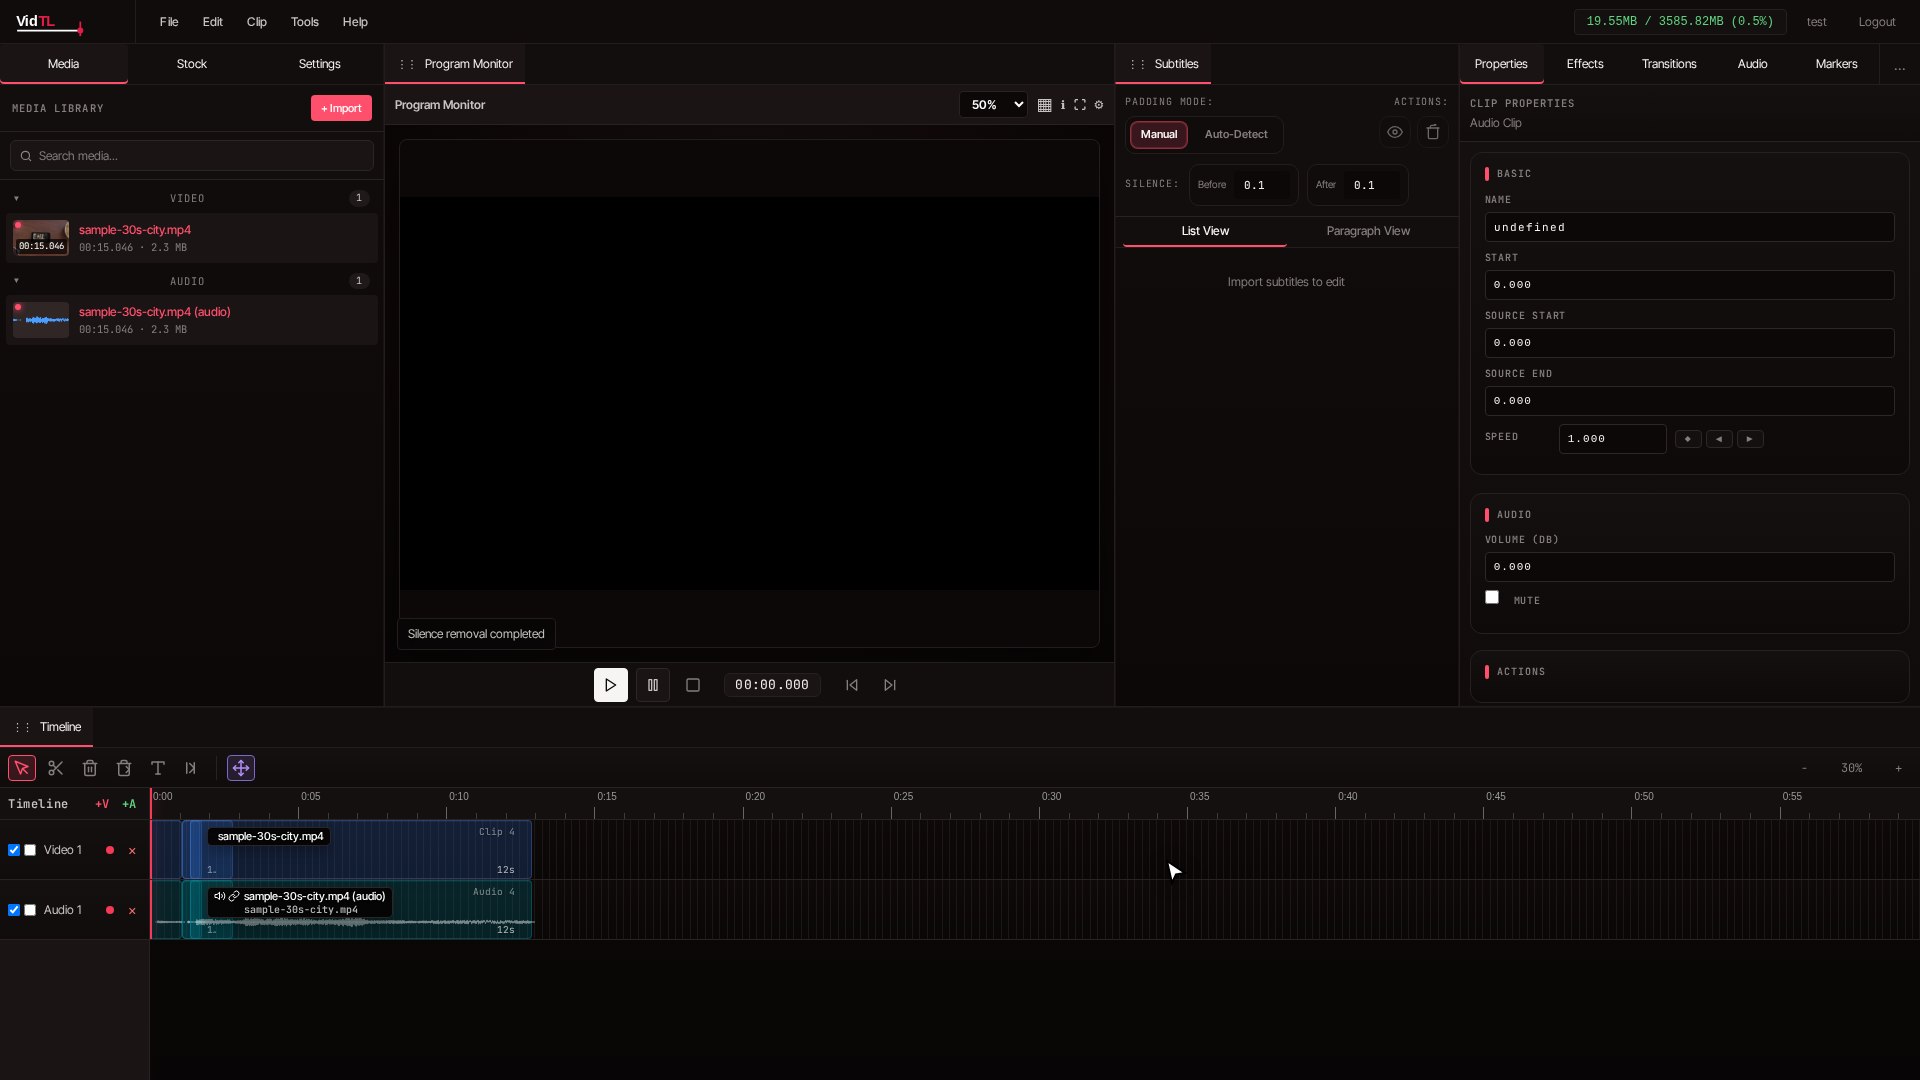Select the text T tool in timeline toolbar
The image size is (1920, 1080).
(158, 768)
